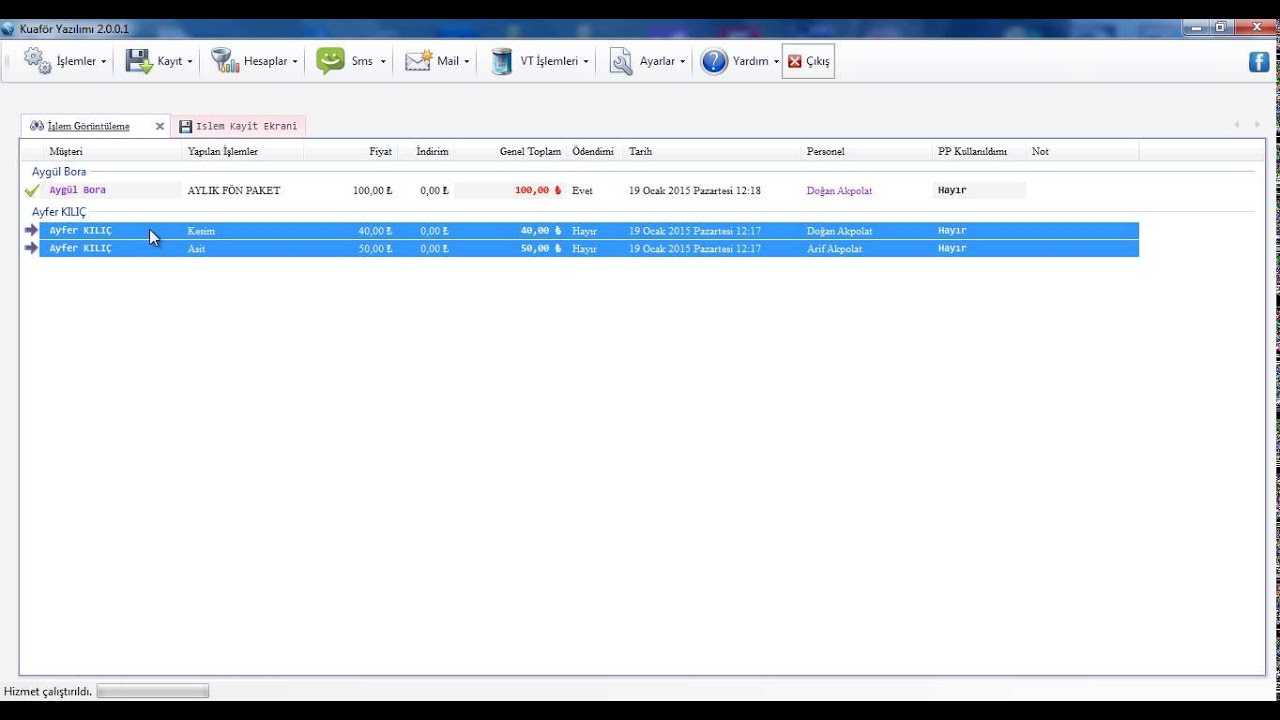Viewport: 1280px width, 720px height.
Task: Open the İşlemler dropdown arrow
Action: click(104, 62)
